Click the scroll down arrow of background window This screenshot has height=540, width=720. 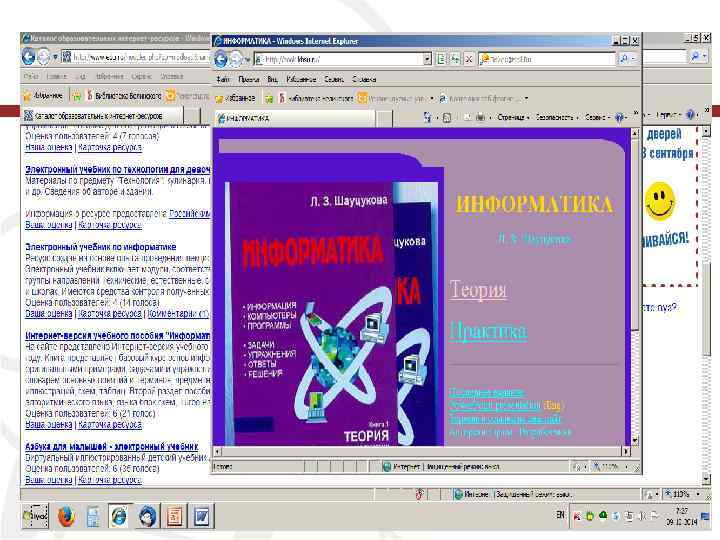pyautogui.click(x=707, y=479)
